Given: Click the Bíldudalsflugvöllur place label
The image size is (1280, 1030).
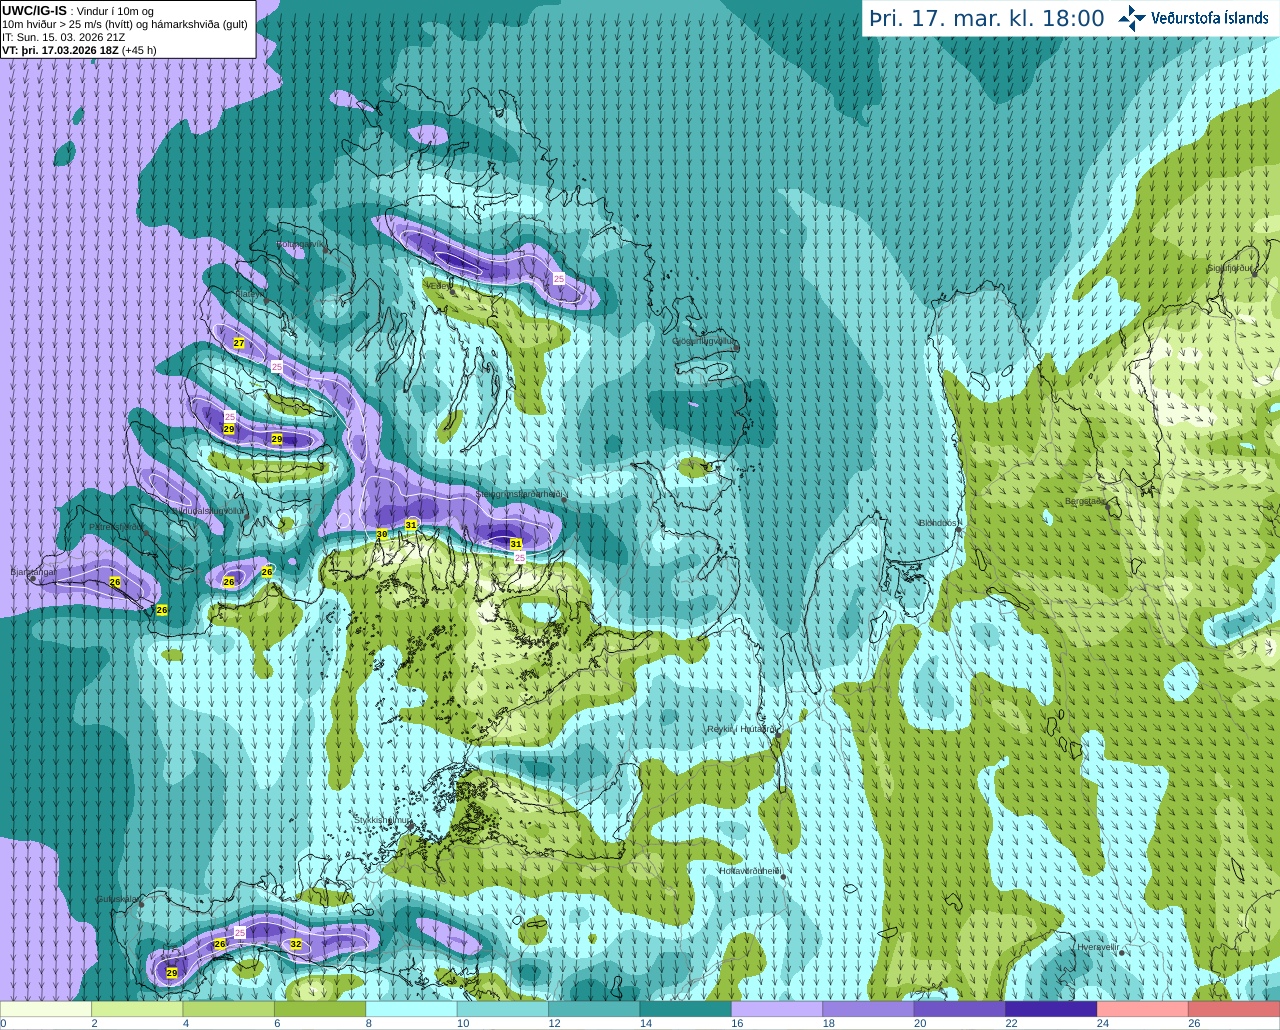Looking at the screenshot, I should (x=208, y=510).
